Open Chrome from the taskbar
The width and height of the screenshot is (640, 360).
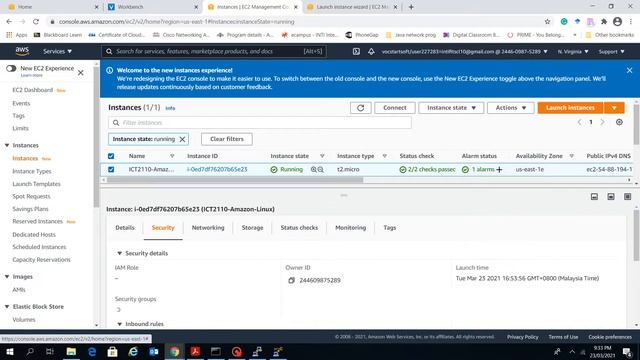coord(174,351)
